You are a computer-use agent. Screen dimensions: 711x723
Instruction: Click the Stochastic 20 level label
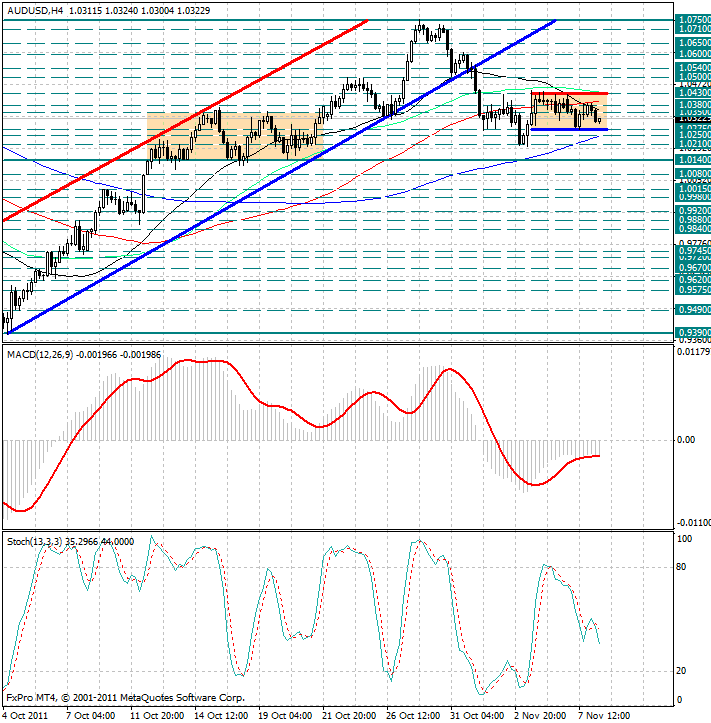tap(681, 671)
